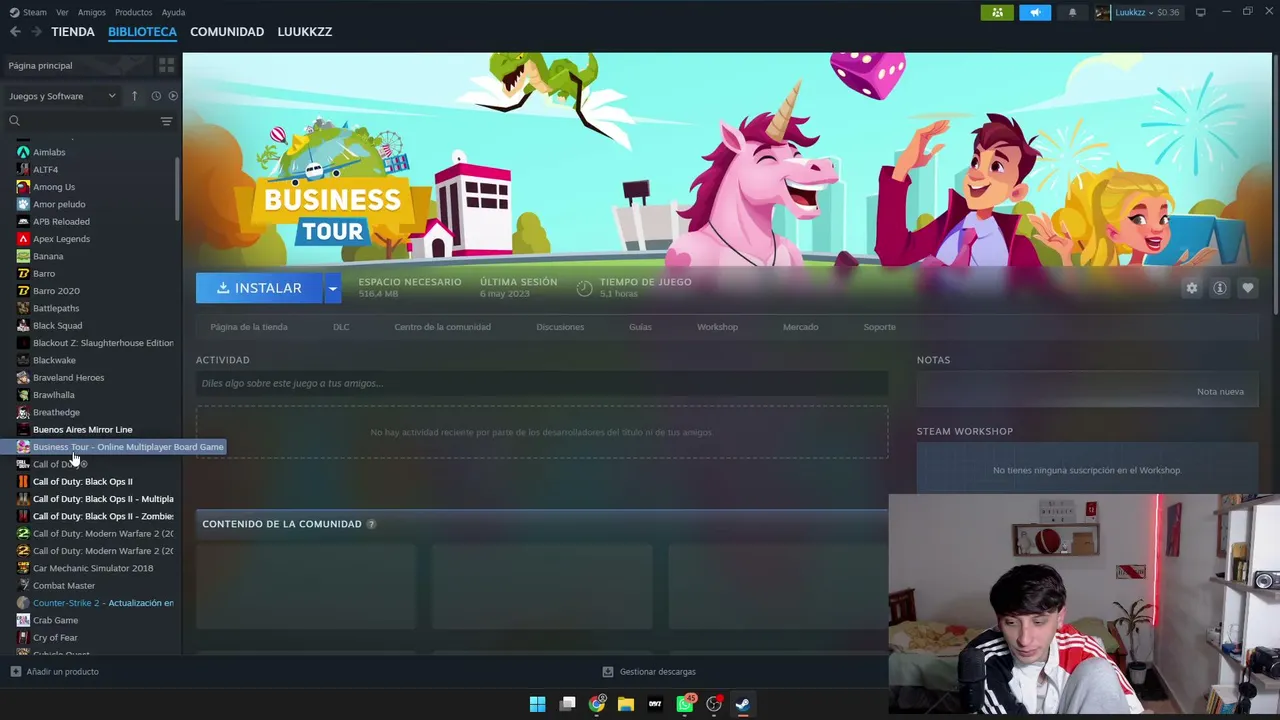Viewport: 1280px width, 720px height.
Task: Open the Discusiones tab
Action: pos(560,327)
